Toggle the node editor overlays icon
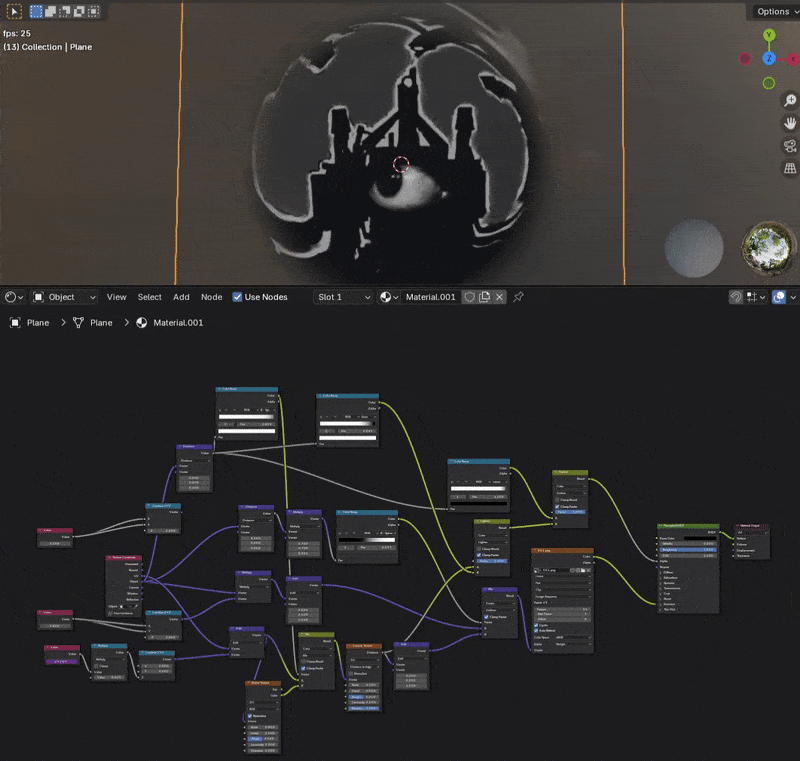The width and height of the screenshot is (800, 761). 779,297
